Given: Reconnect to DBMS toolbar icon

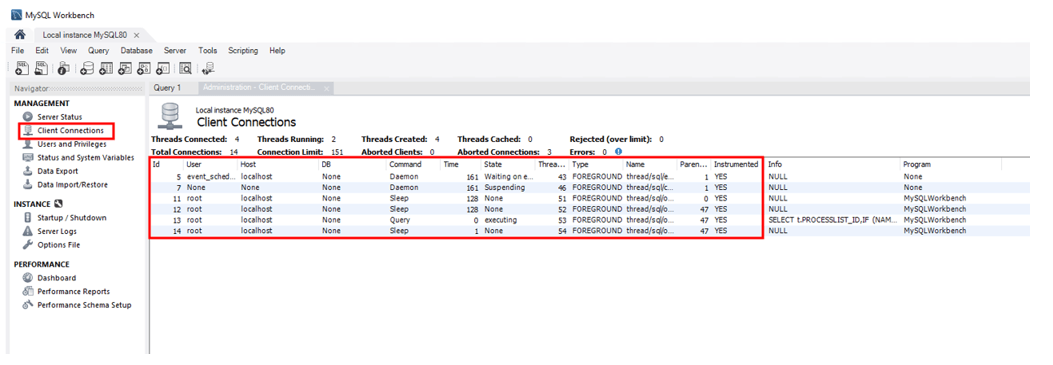Looking at the screenshot, I should (x=208, y=68).
